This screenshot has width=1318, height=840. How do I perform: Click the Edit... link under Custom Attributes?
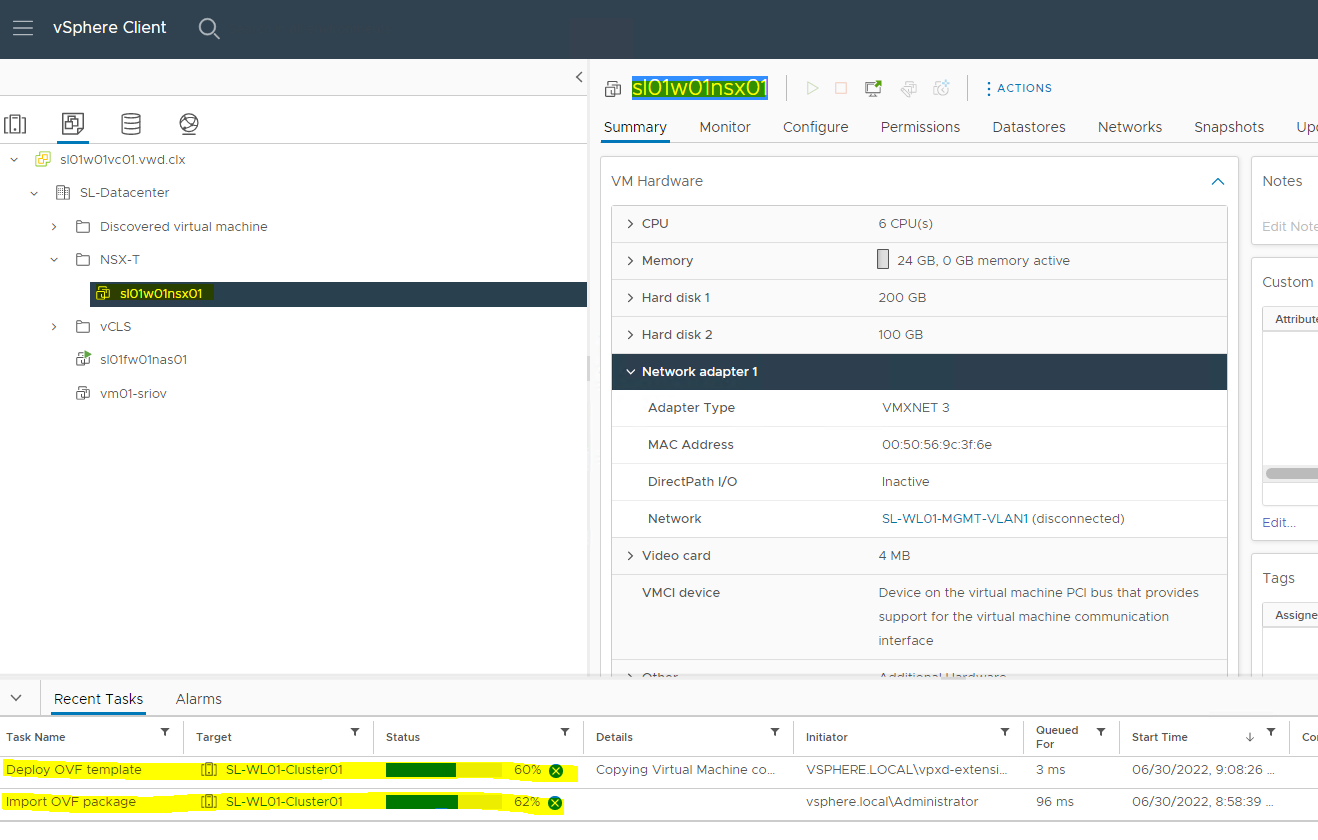[x=1279, y=522]
